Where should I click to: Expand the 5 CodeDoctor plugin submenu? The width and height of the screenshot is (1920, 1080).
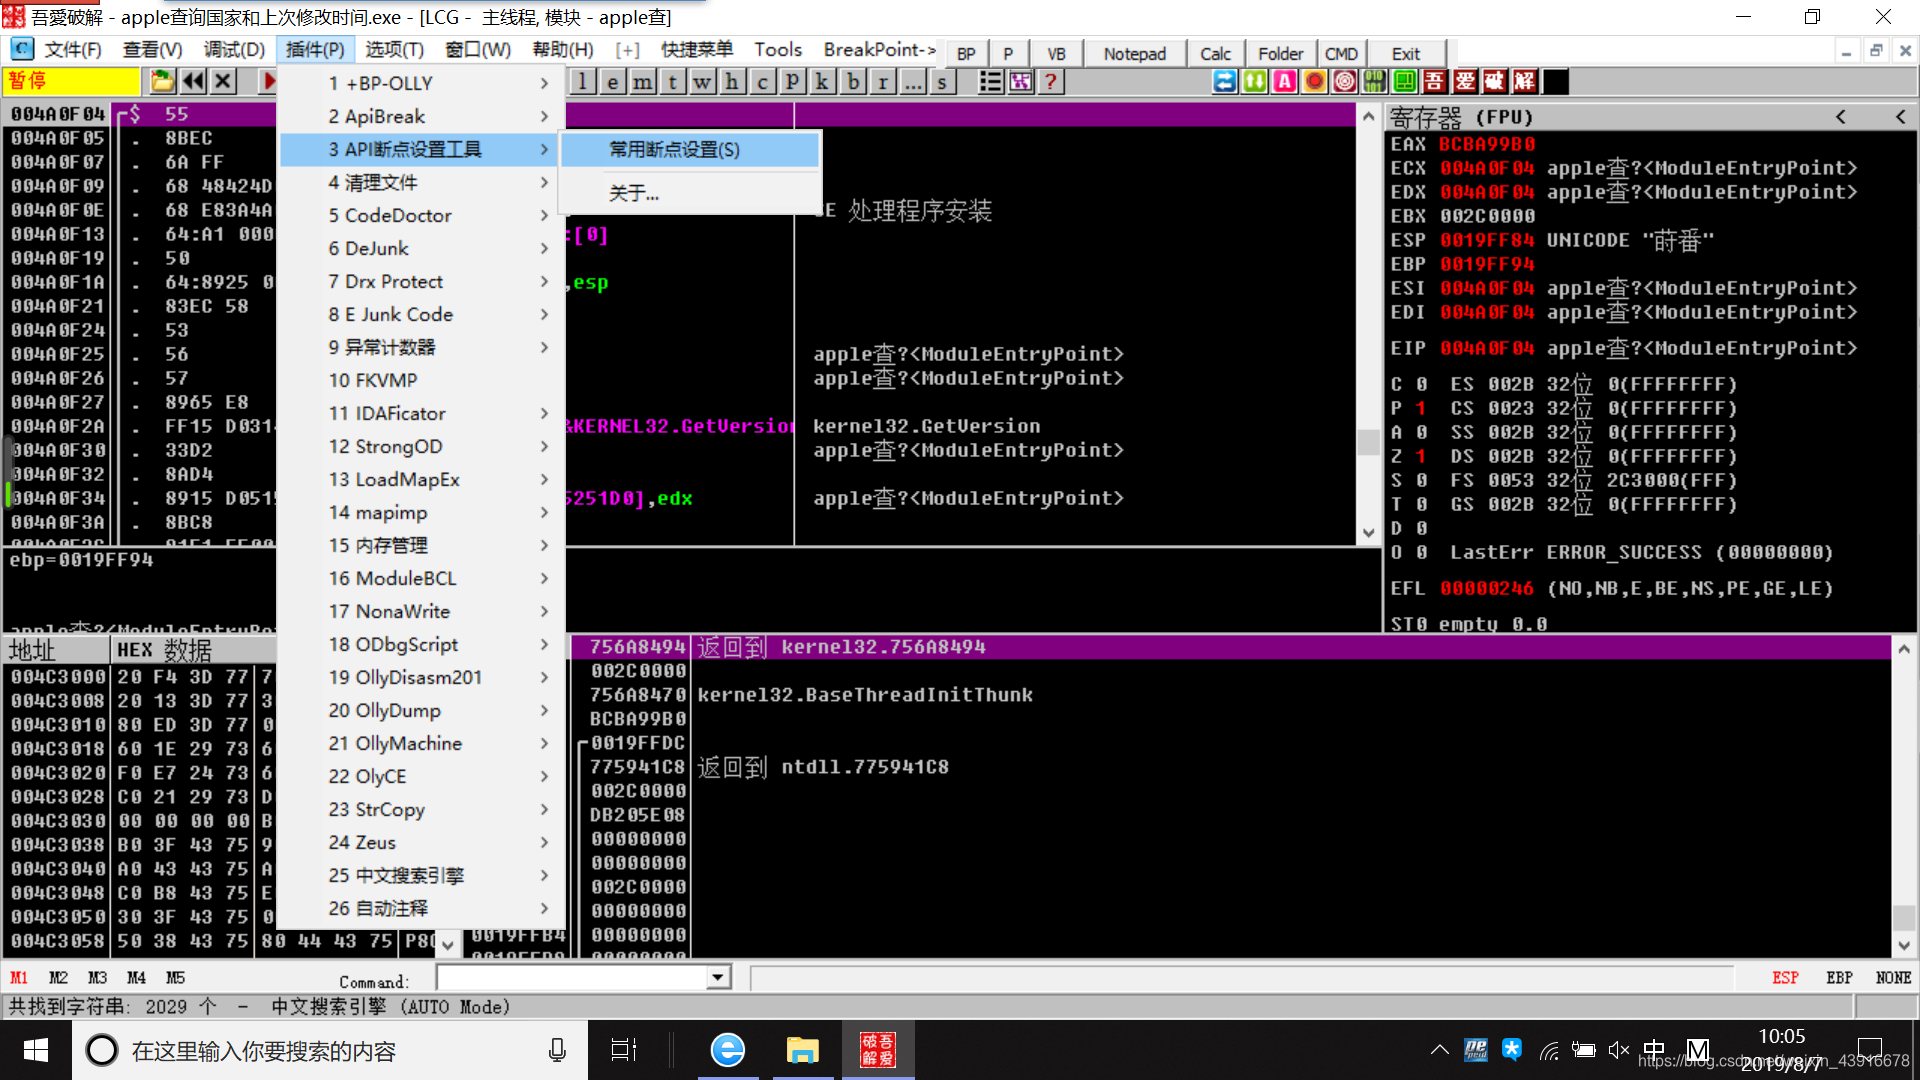coord(422,215)
